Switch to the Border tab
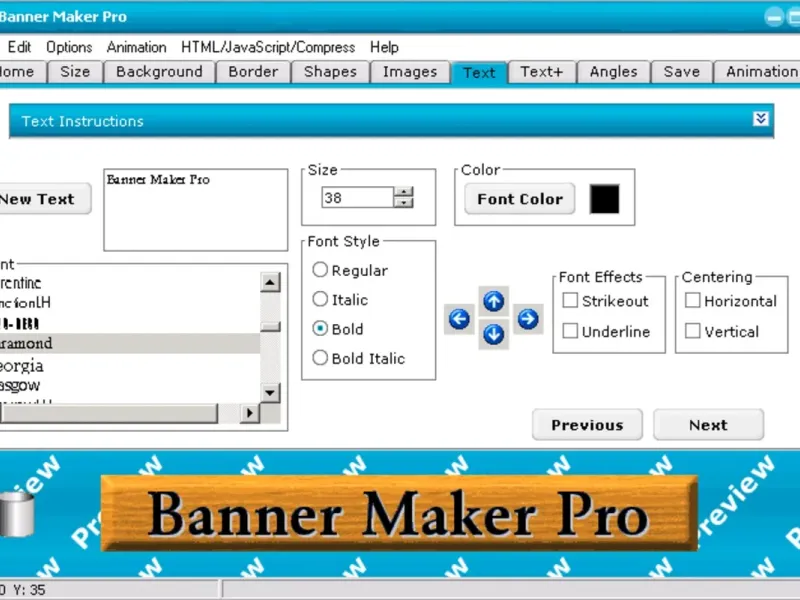 click(x=253, y=72)
